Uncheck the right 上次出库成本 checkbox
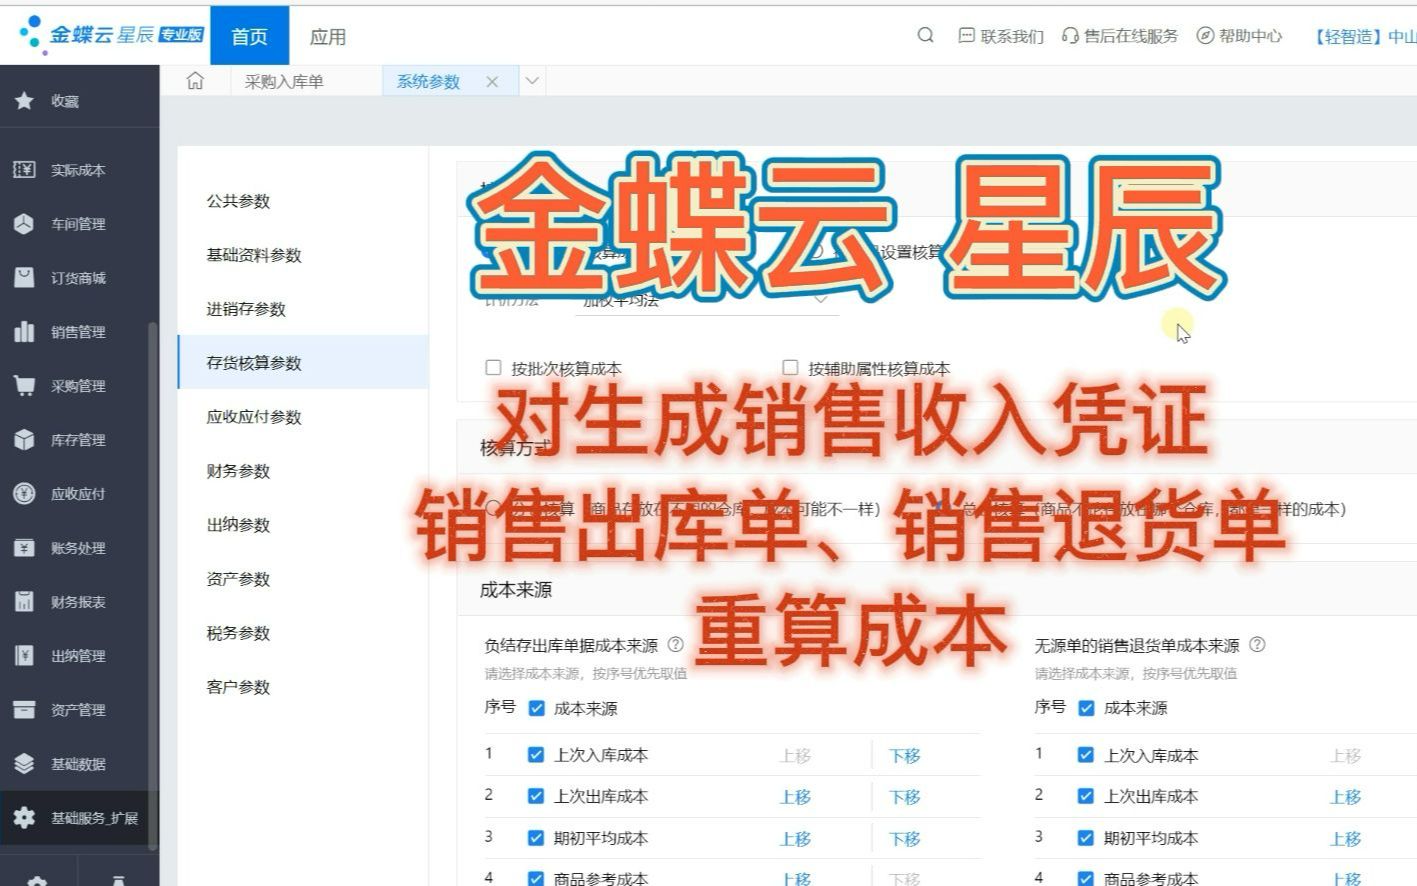The width and height of the screenshot is (1417, 886). [x=1086, y=796]
